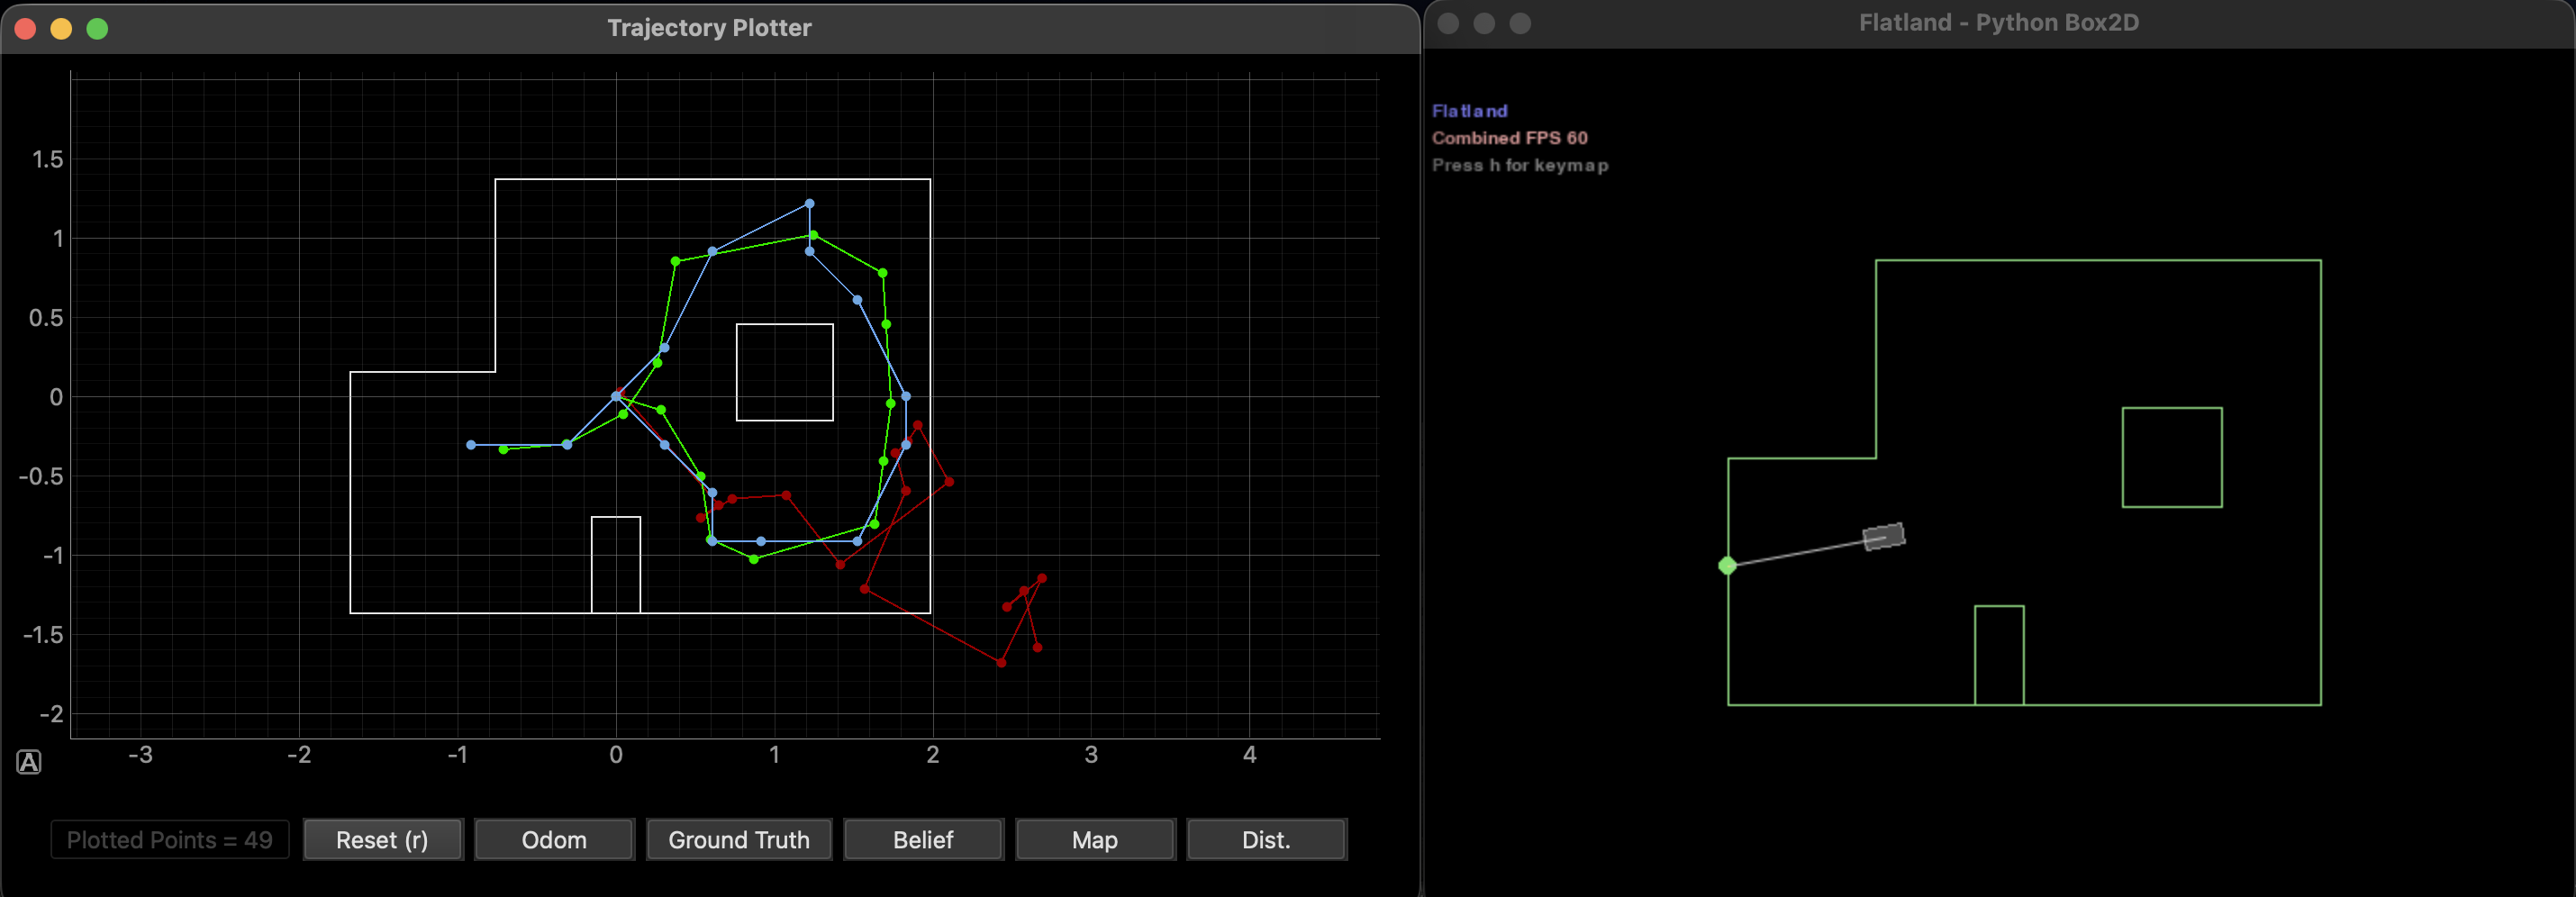
Task: Click the Reset (r) button
Action: pos(382,840)
